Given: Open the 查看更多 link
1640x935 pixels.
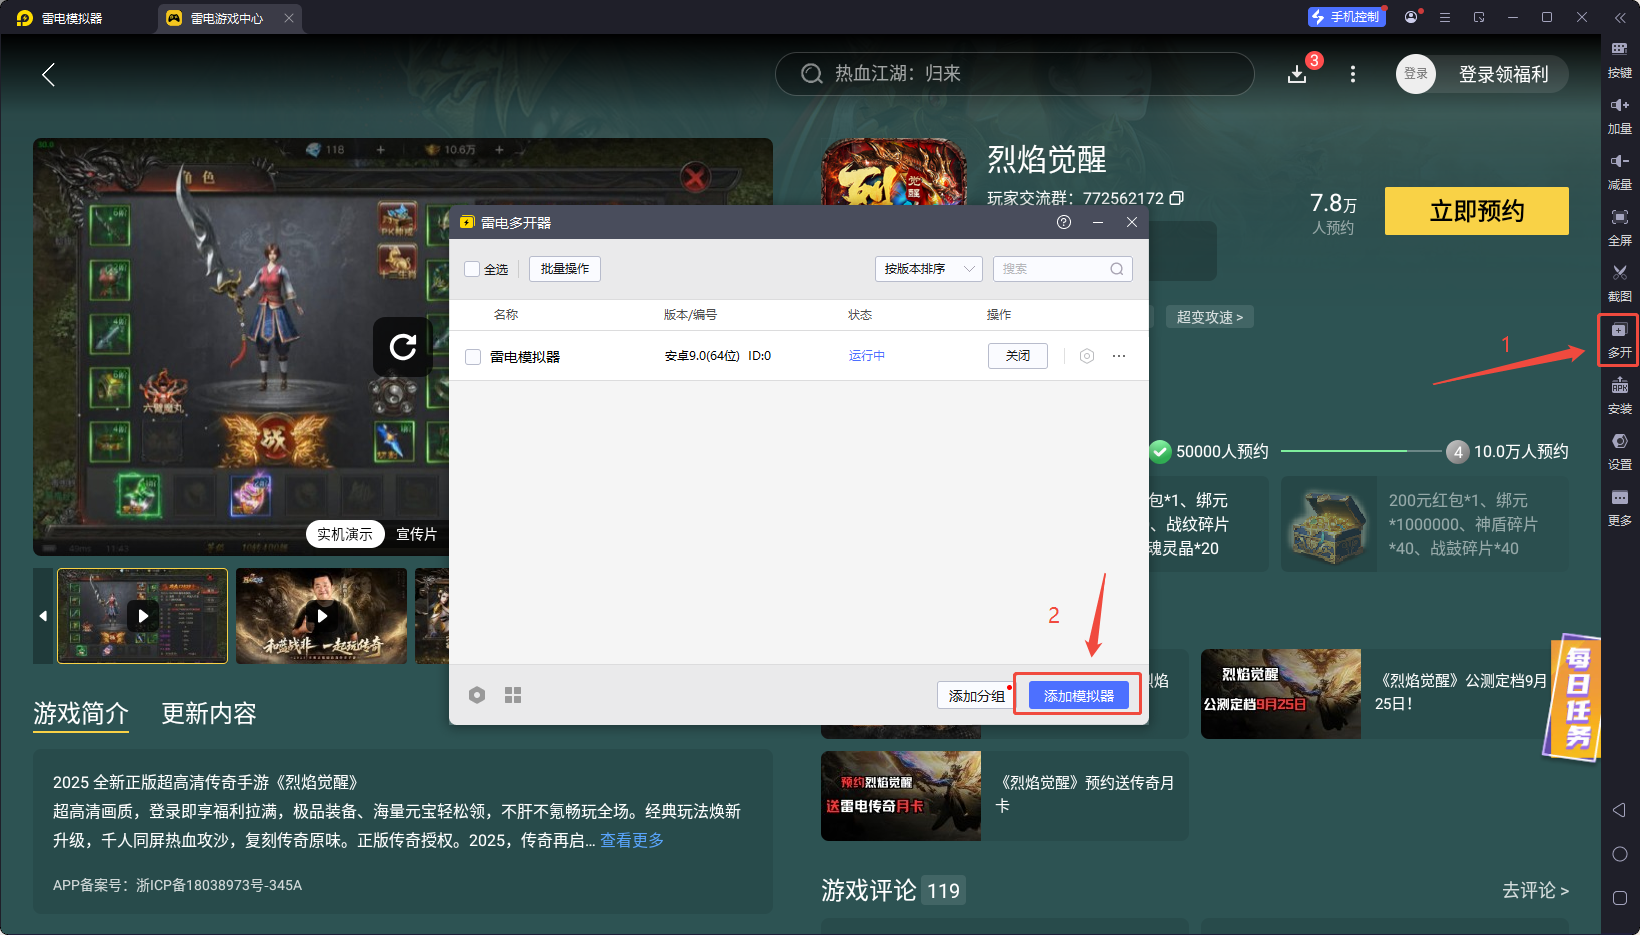Looking at the screenshot, I should click(x=632, y=840).
